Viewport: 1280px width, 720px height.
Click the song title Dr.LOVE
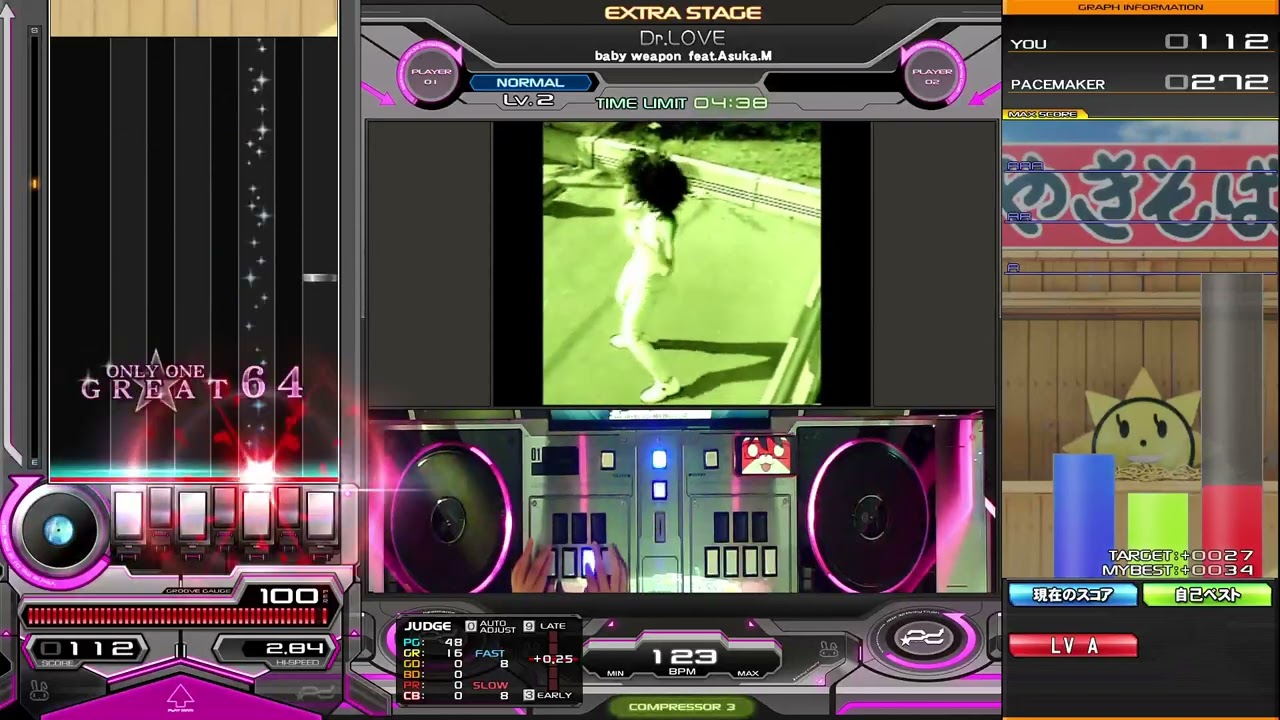[x=682, y=38]
